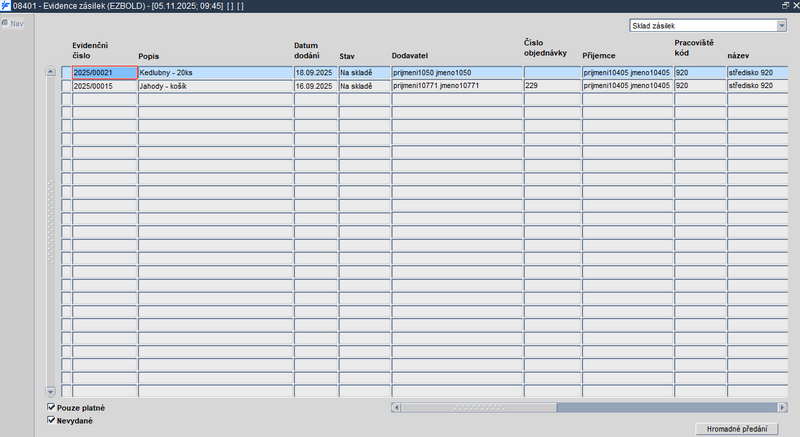800x437 pixels.
Task: Click supplier prijmeni1050 jmeno1050 cell
Action: (457, 72)
